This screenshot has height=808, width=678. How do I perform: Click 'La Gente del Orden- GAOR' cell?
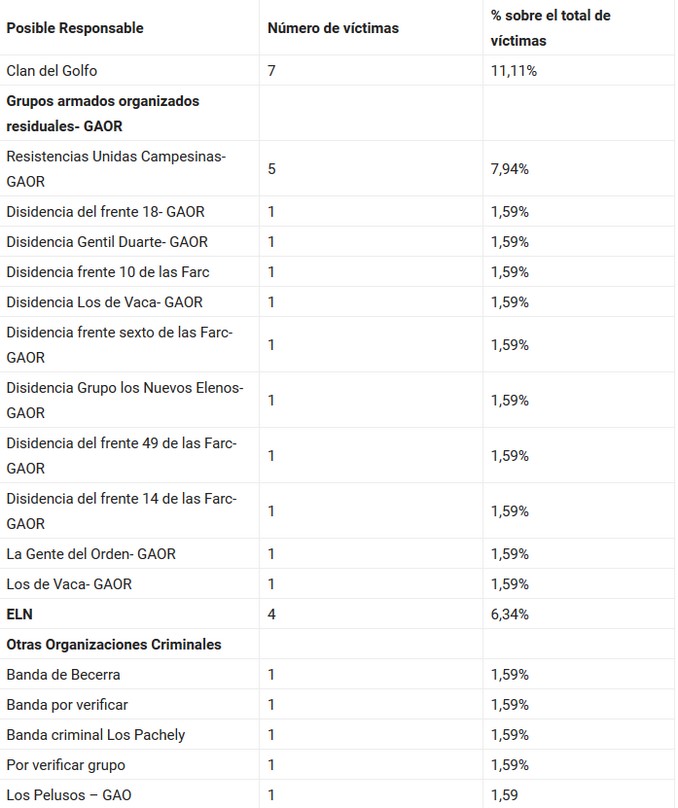point(91,554)
